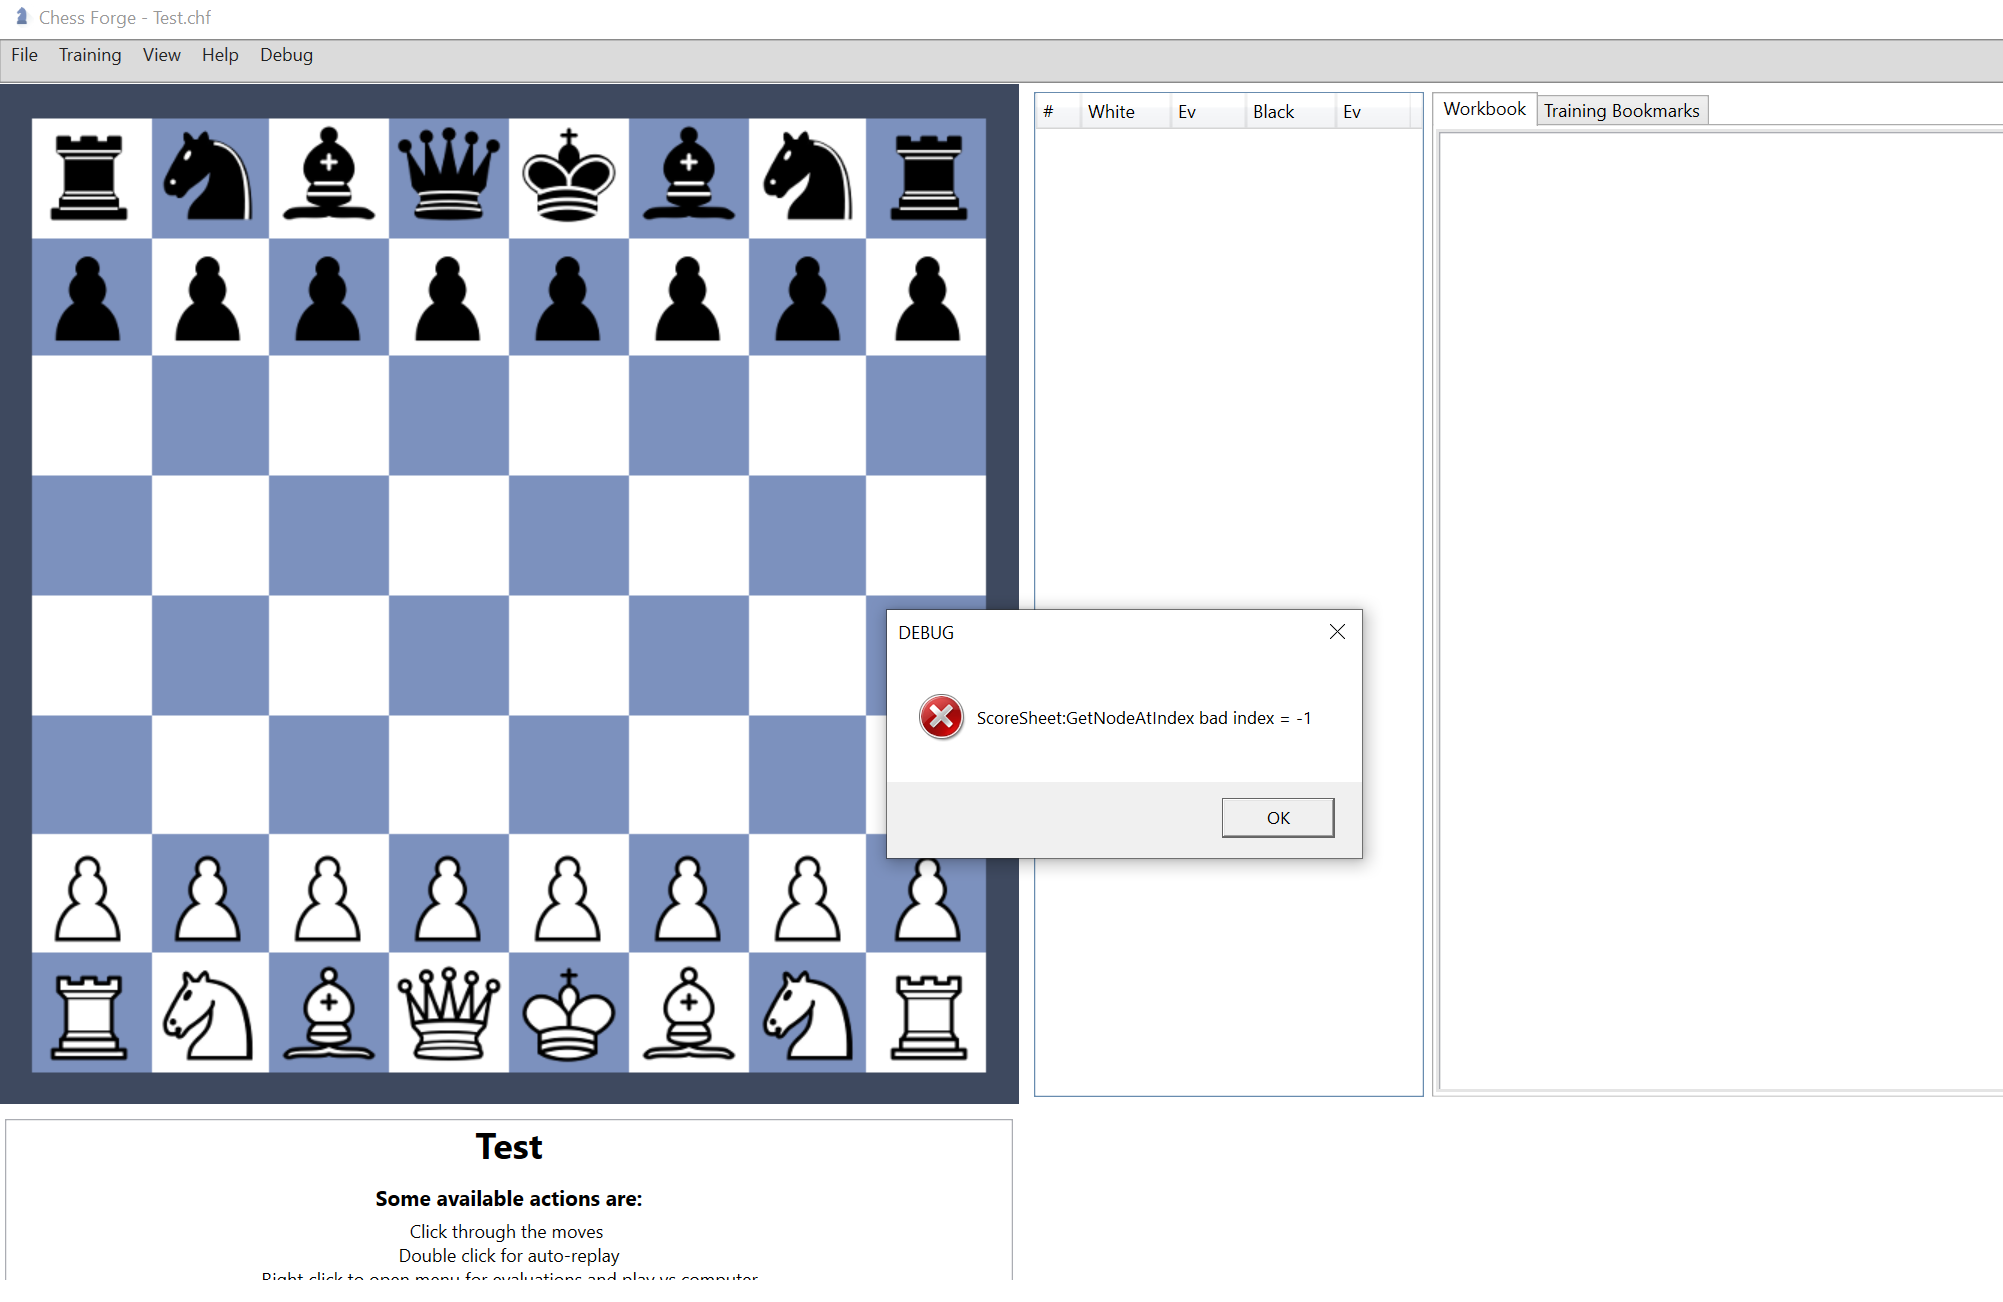This screenshot has width=2003, height=1302.
Task: Select the black pawn on e7
Action: [x=568, y=299]
